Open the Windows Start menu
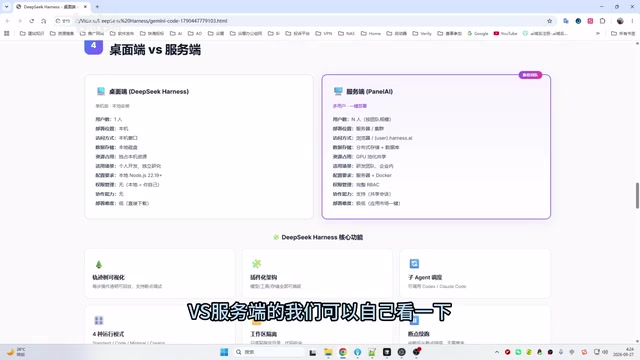Screen dimensions: 640x360 [x=224, y=352]
